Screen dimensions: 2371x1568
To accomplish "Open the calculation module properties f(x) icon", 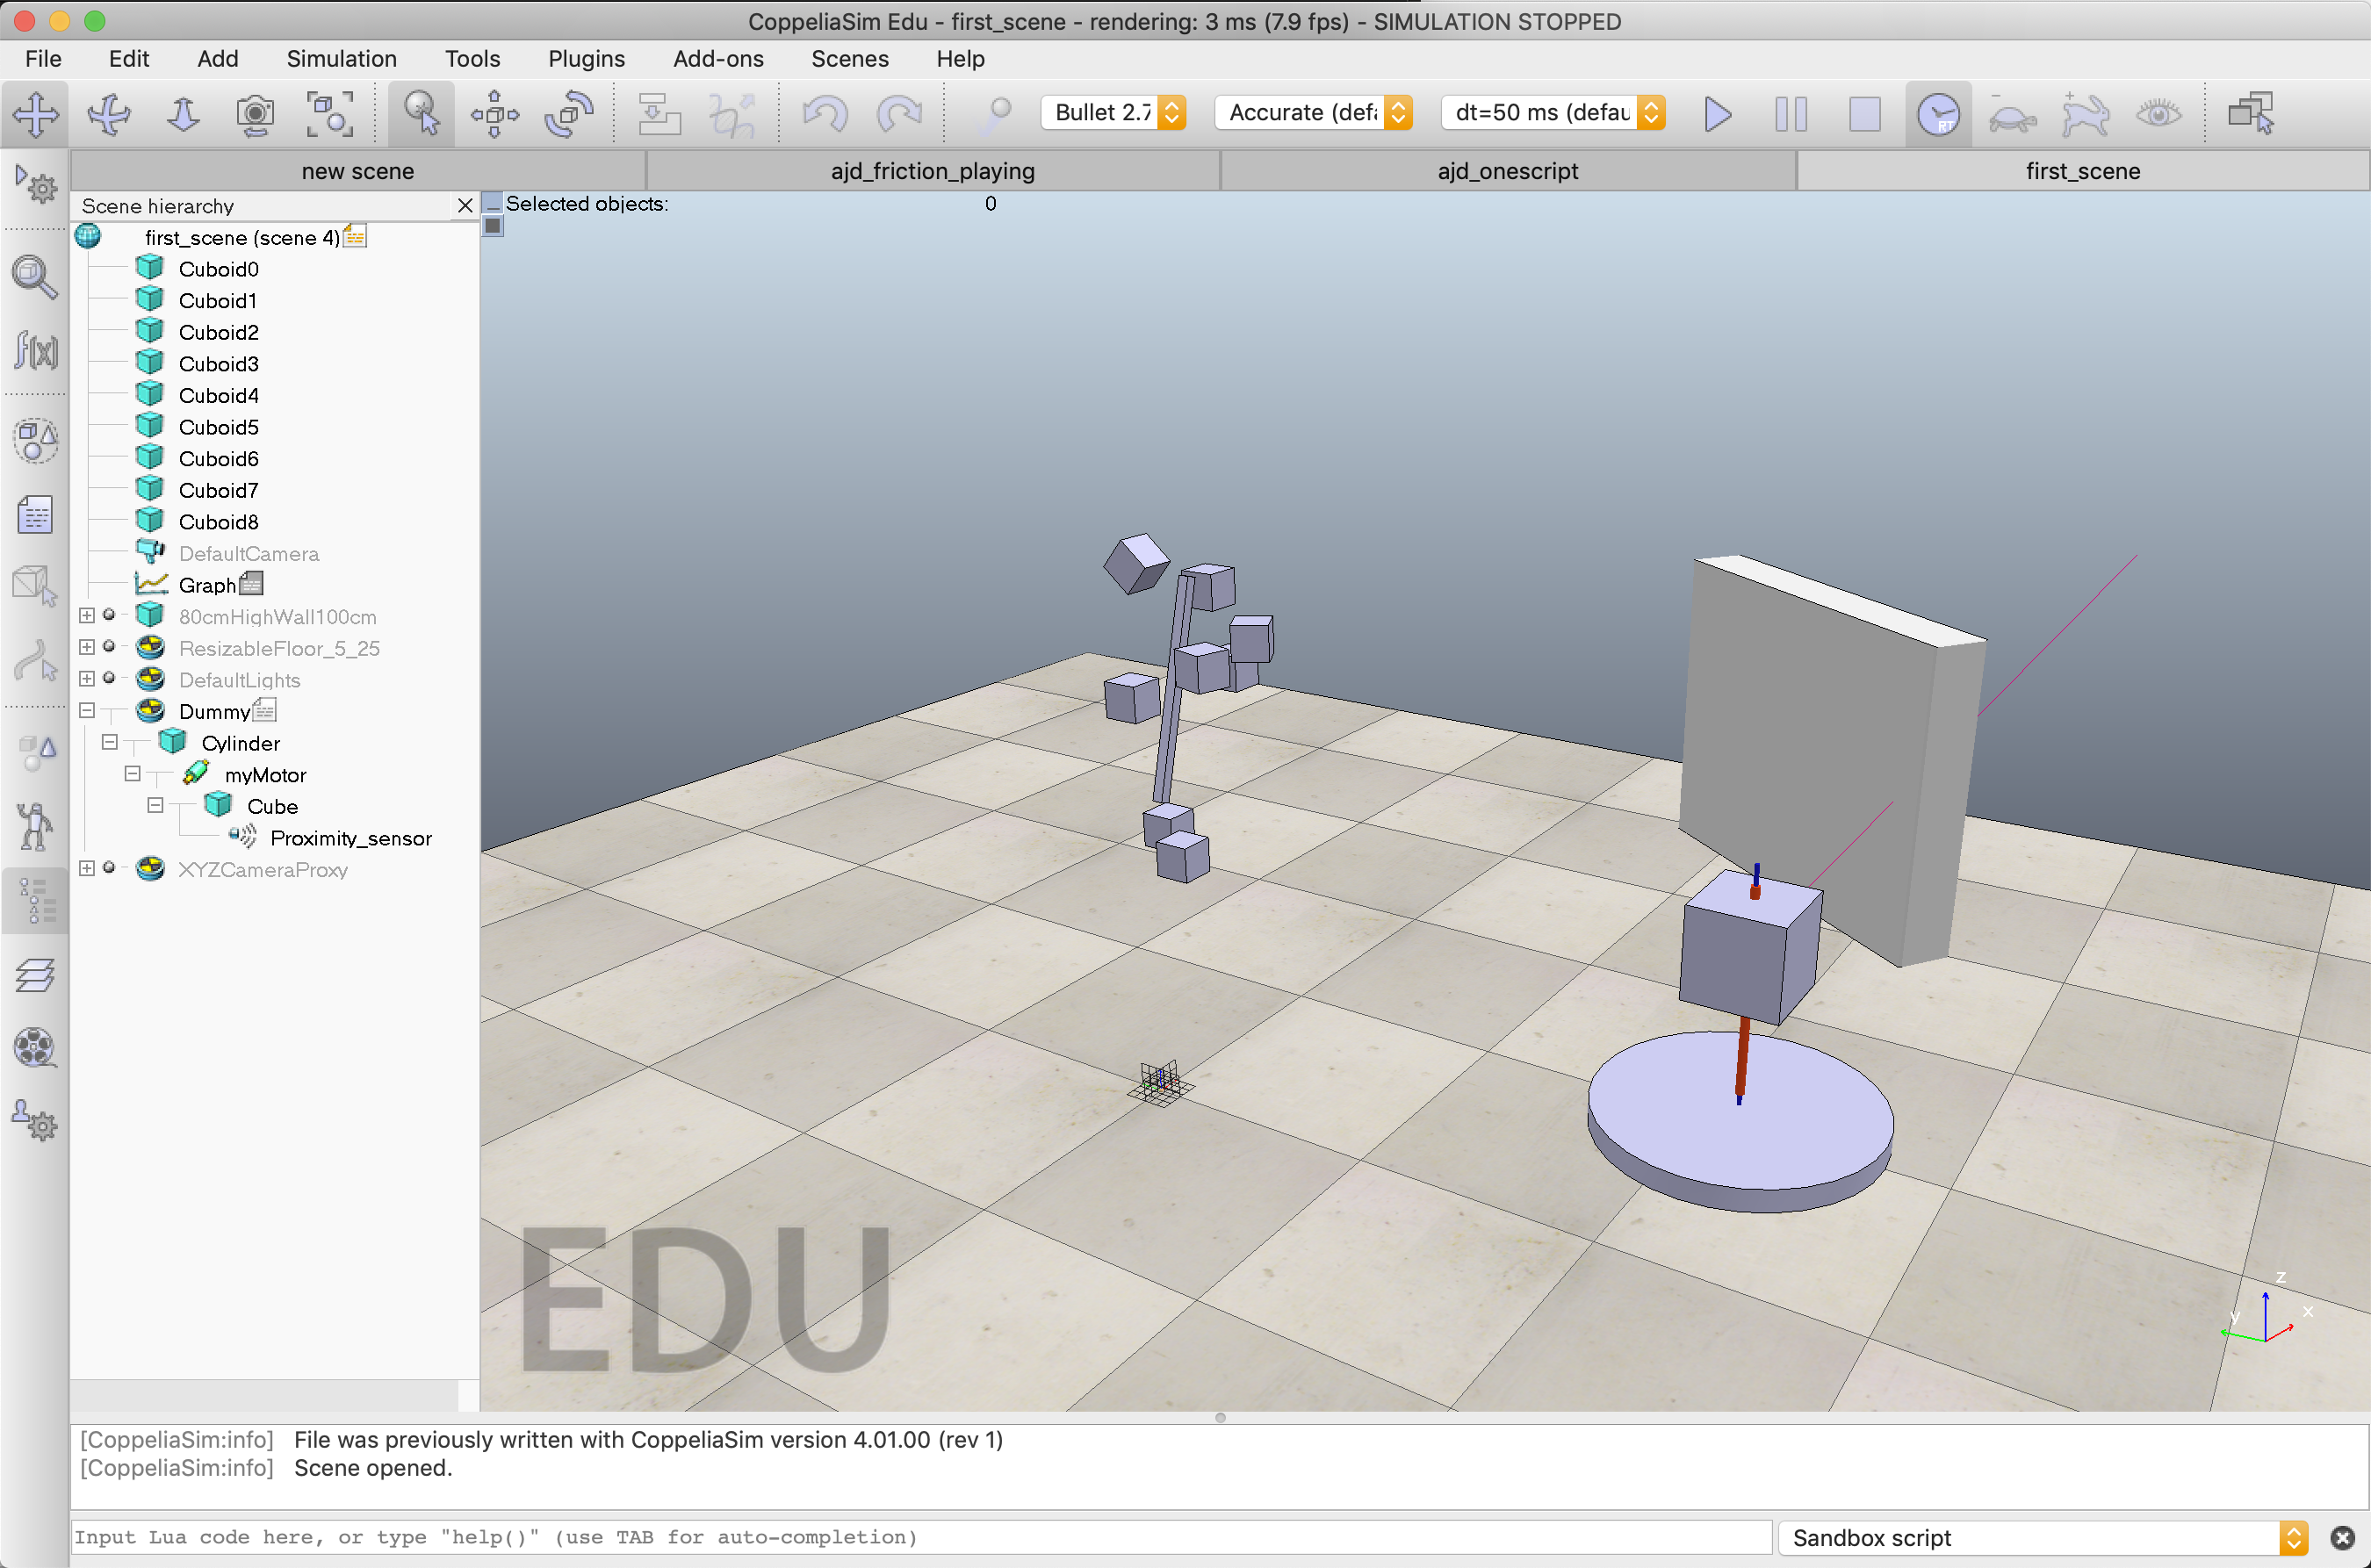I will (x=35, y=351).
